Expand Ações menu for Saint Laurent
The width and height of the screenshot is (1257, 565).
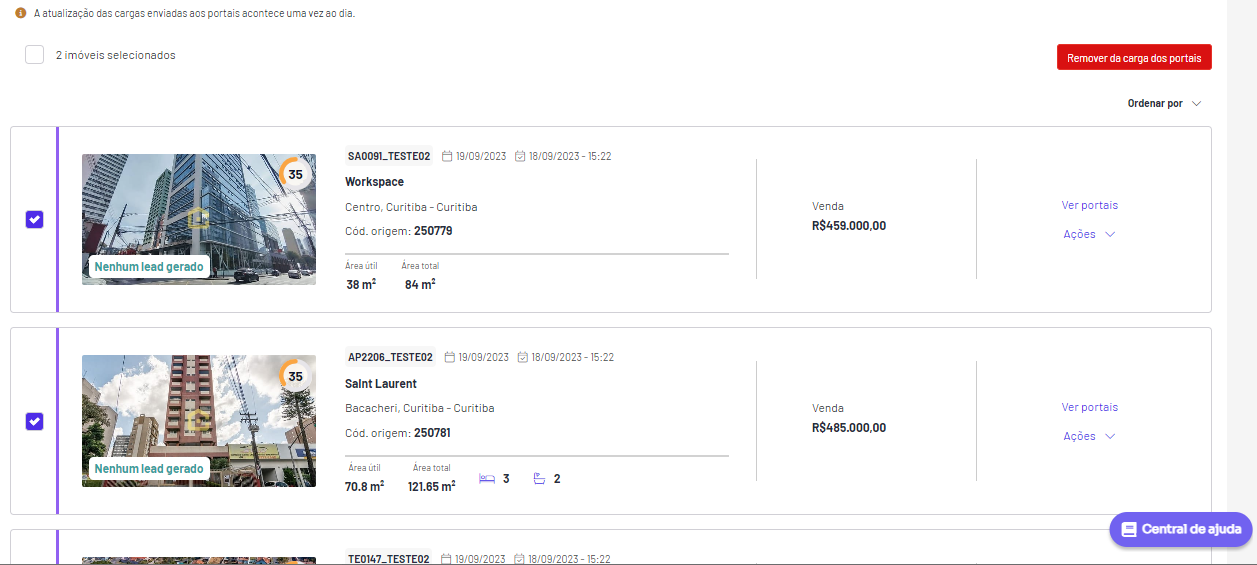(x=1089, y=436)
